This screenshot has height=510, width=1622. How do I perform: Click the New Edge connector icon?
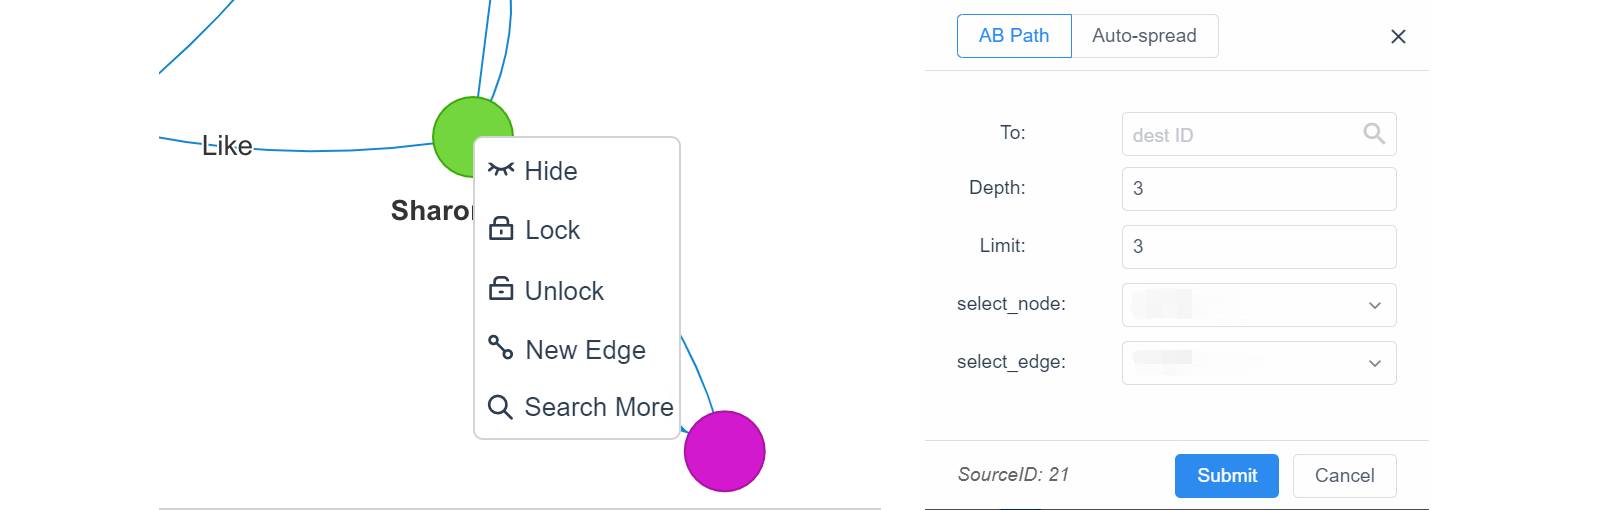click(501, 347)
